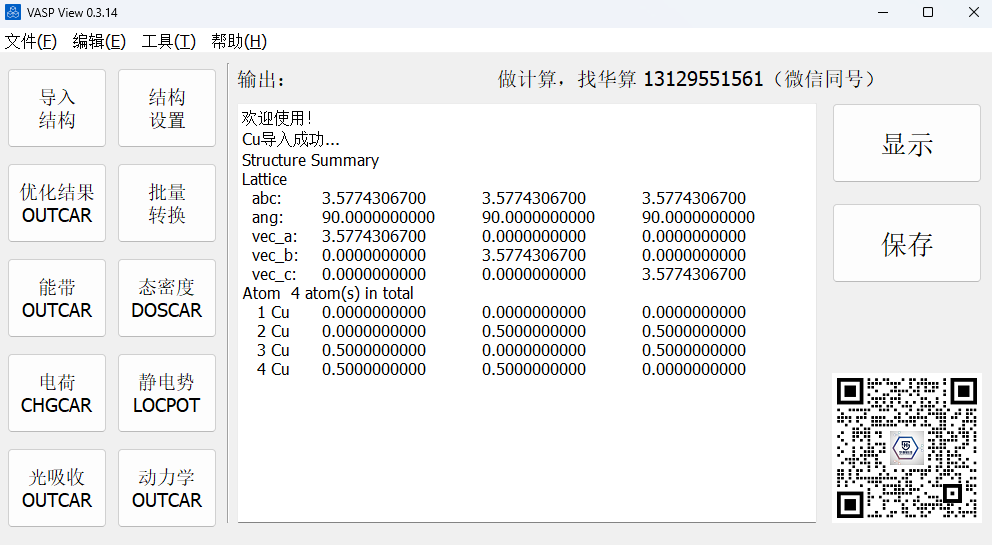
Task: Click the 导入结构 import structure button
Action: click(x=57, y=109)
